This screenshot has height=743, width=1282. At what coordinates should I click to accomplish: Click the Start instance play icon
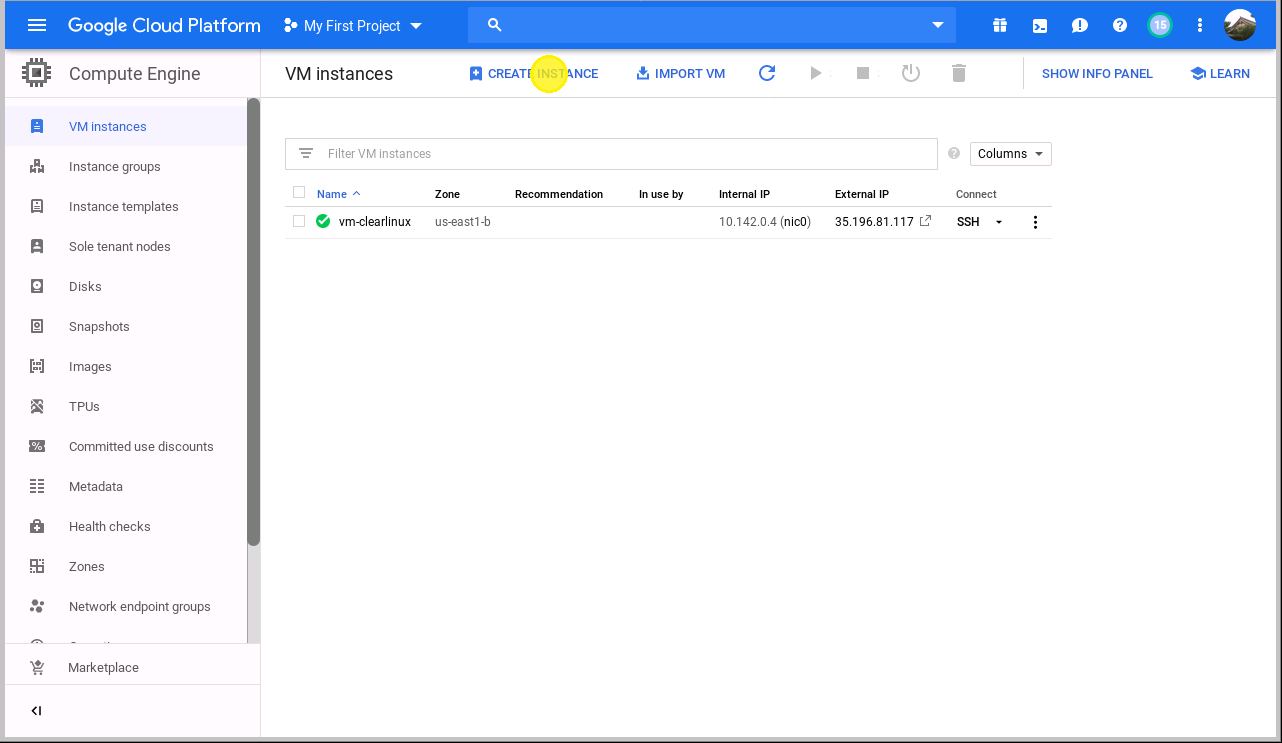click(x=816, y=73)
